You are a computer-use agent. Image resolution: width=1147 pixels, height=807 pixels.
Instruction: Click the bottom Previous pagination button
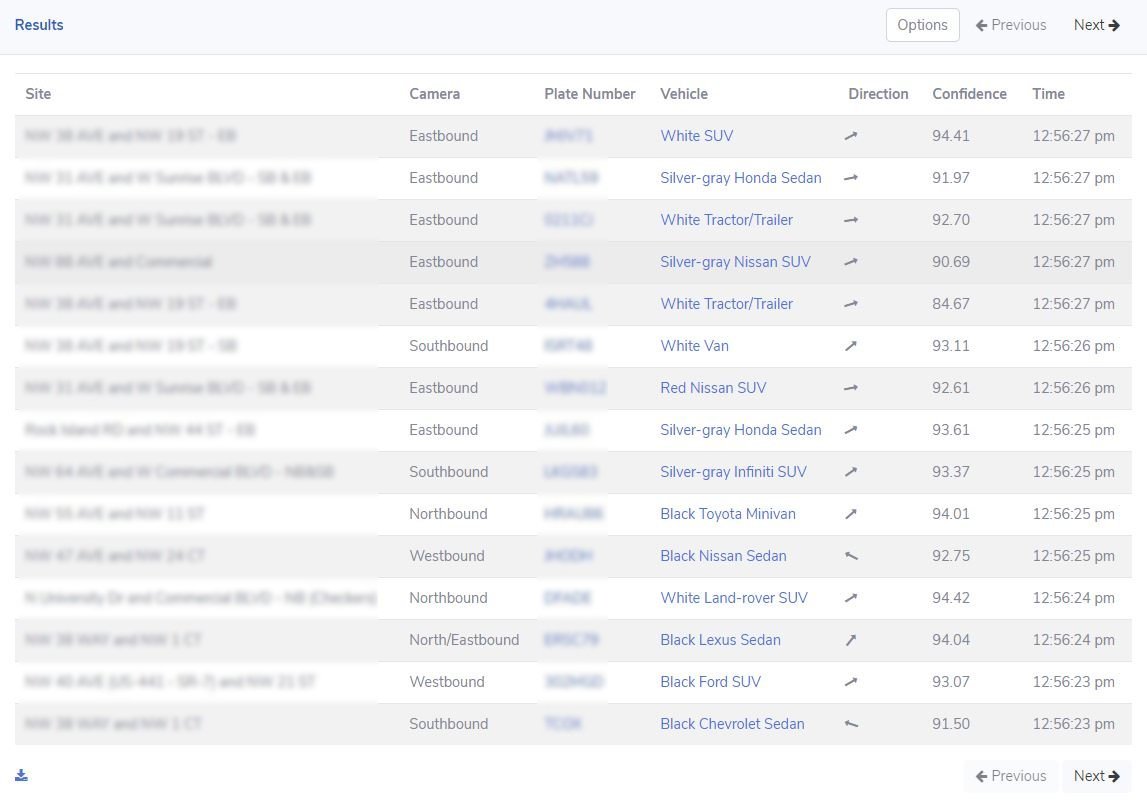point(1011,776)
